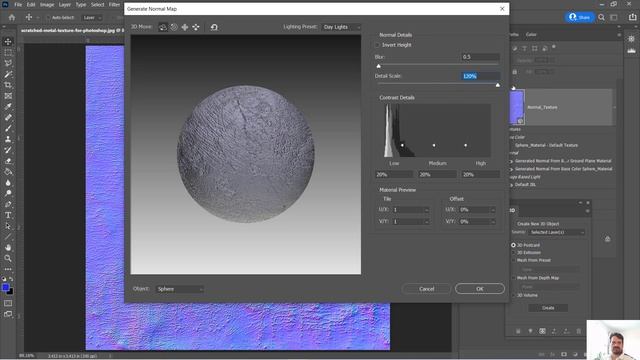Open Source Selected Layer(s) dropdown
This screenshot has width=640, height=360.
coord(557,232)
